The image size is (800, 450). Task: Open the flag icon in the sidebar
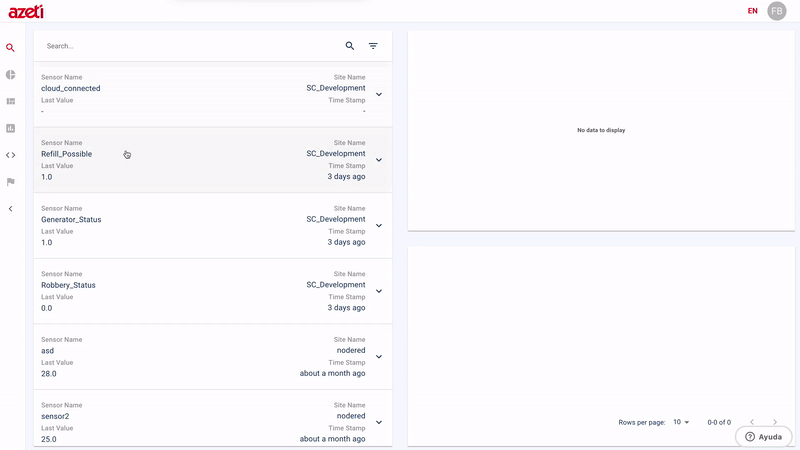point(11,182)
